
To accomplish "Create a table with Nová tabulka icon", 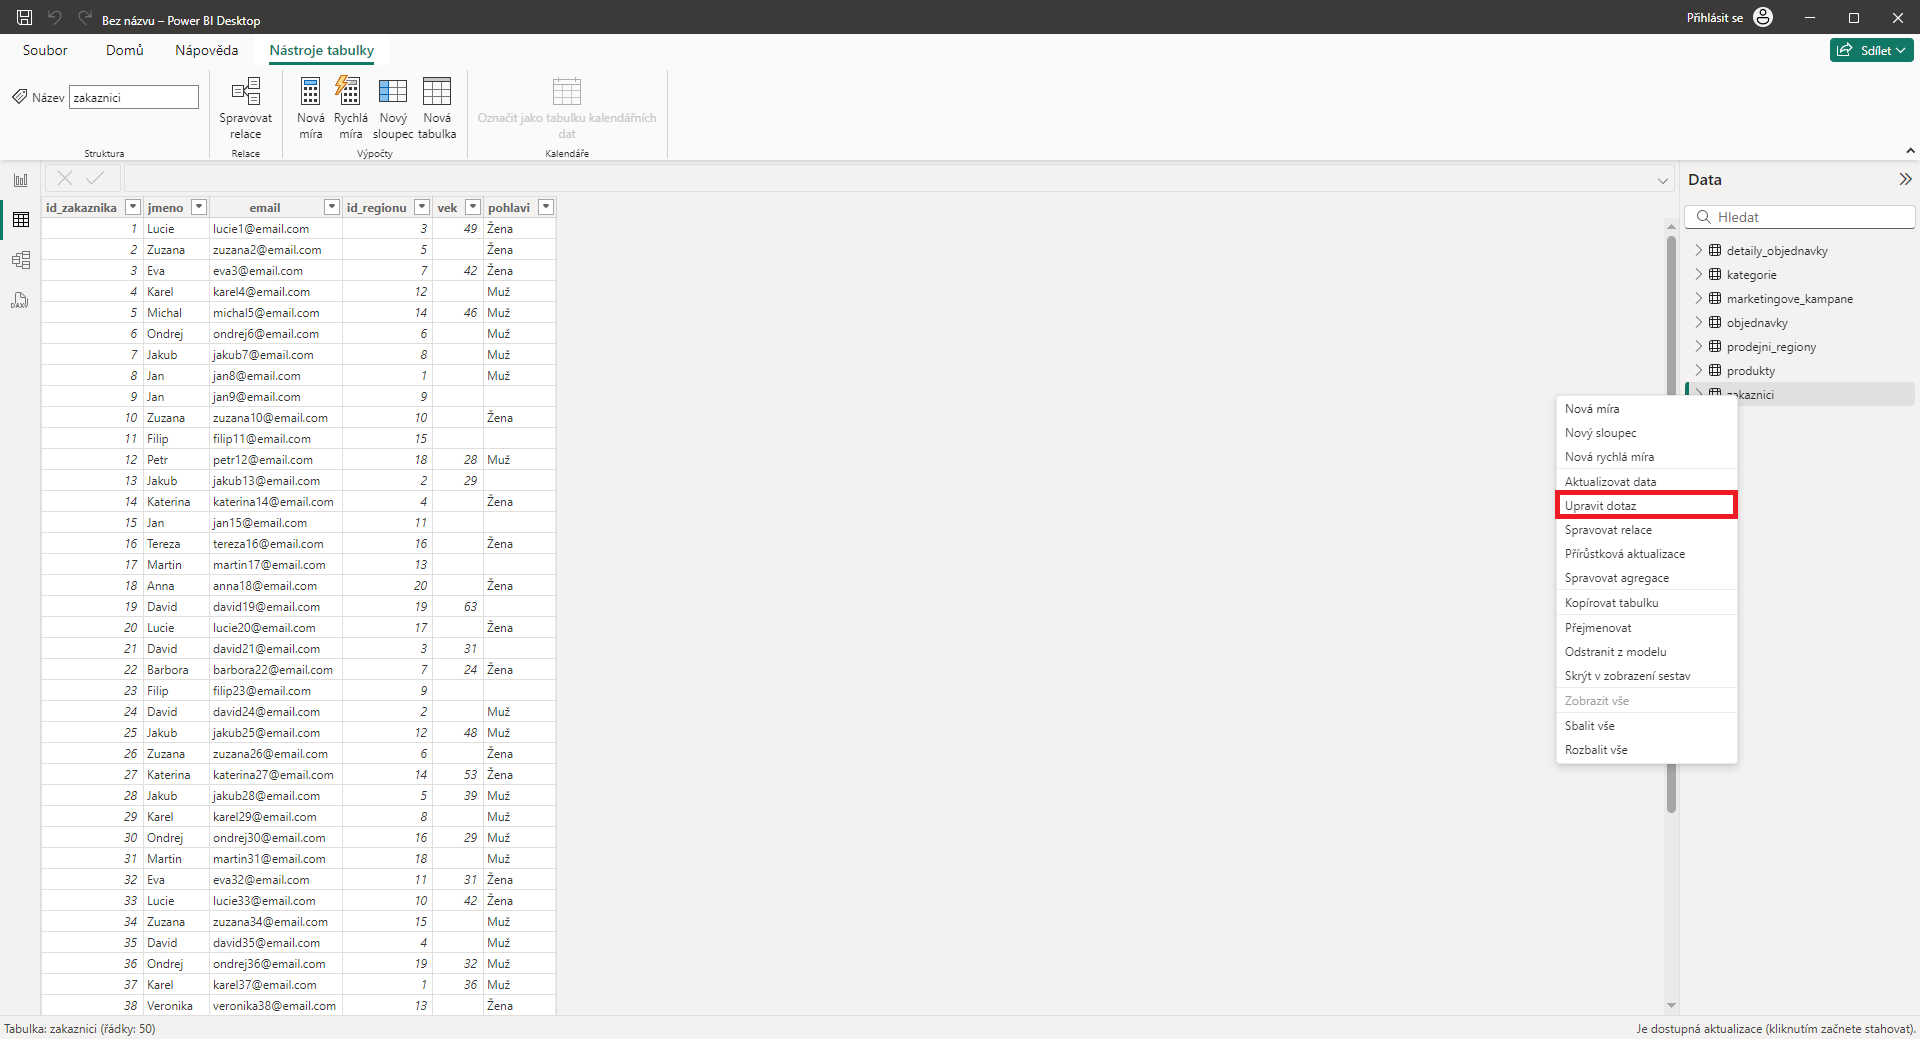I will pyautogui.click(x=437, y=105).
